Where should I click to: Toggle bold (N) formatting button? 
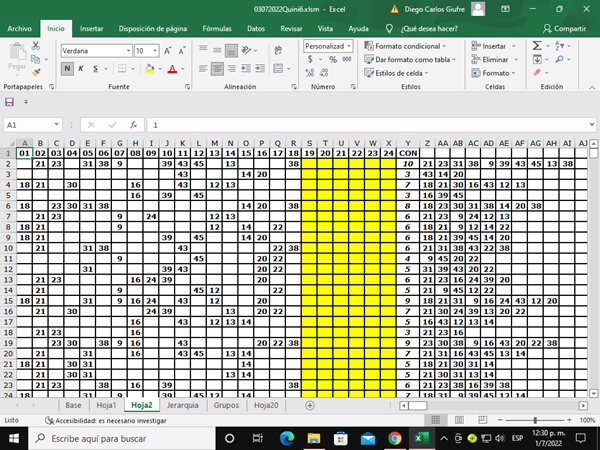pos(67,69)
